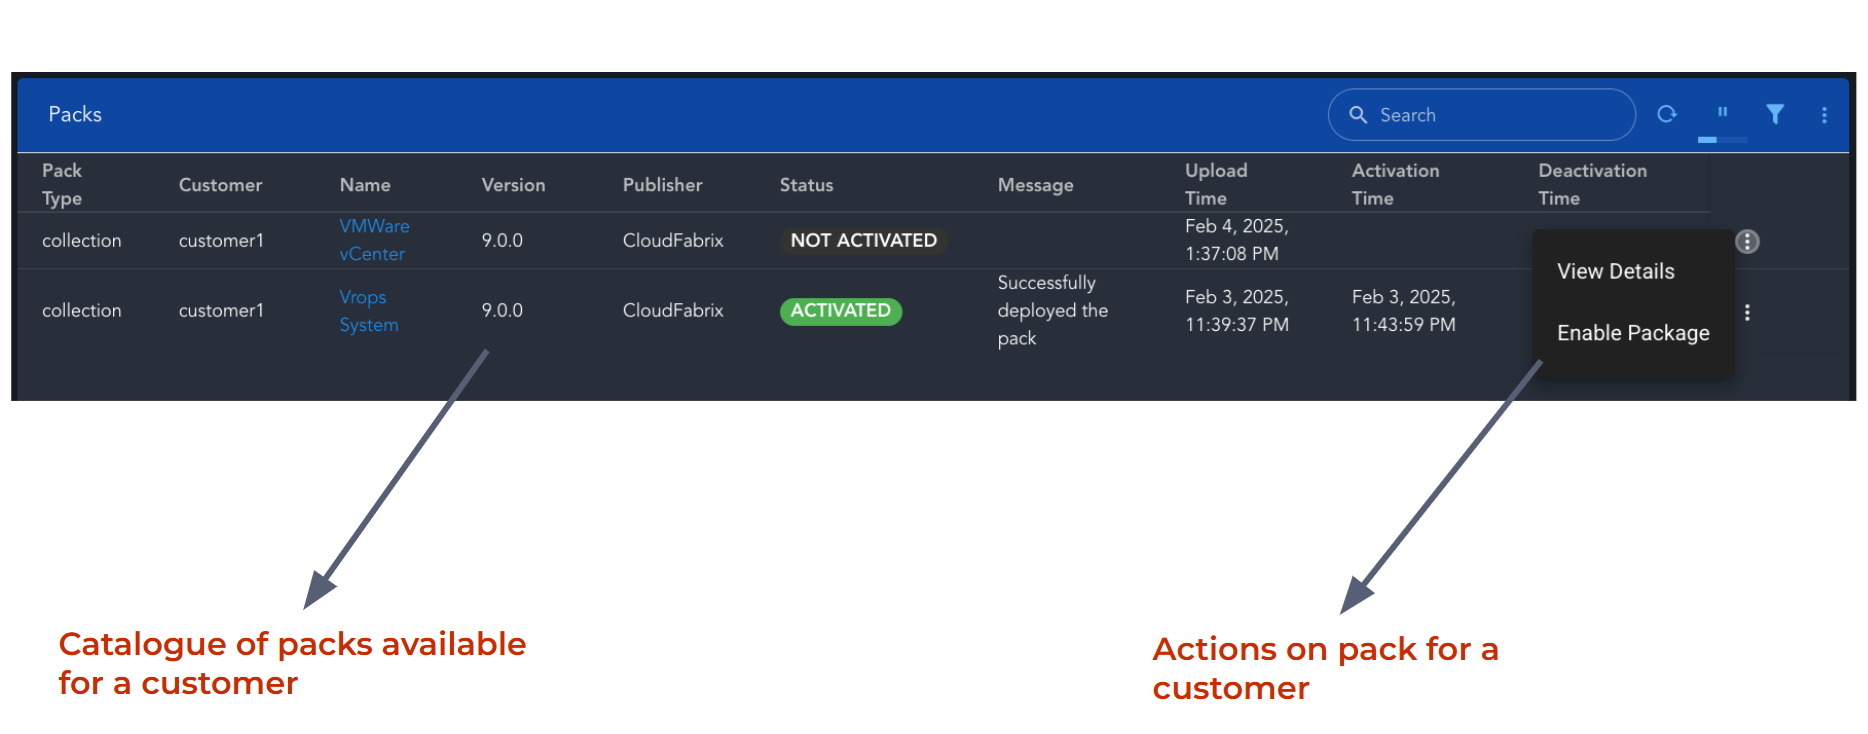Click the green ACTIVATED status badge
This screenshot has height=734, width=1868.
point(840,311)
